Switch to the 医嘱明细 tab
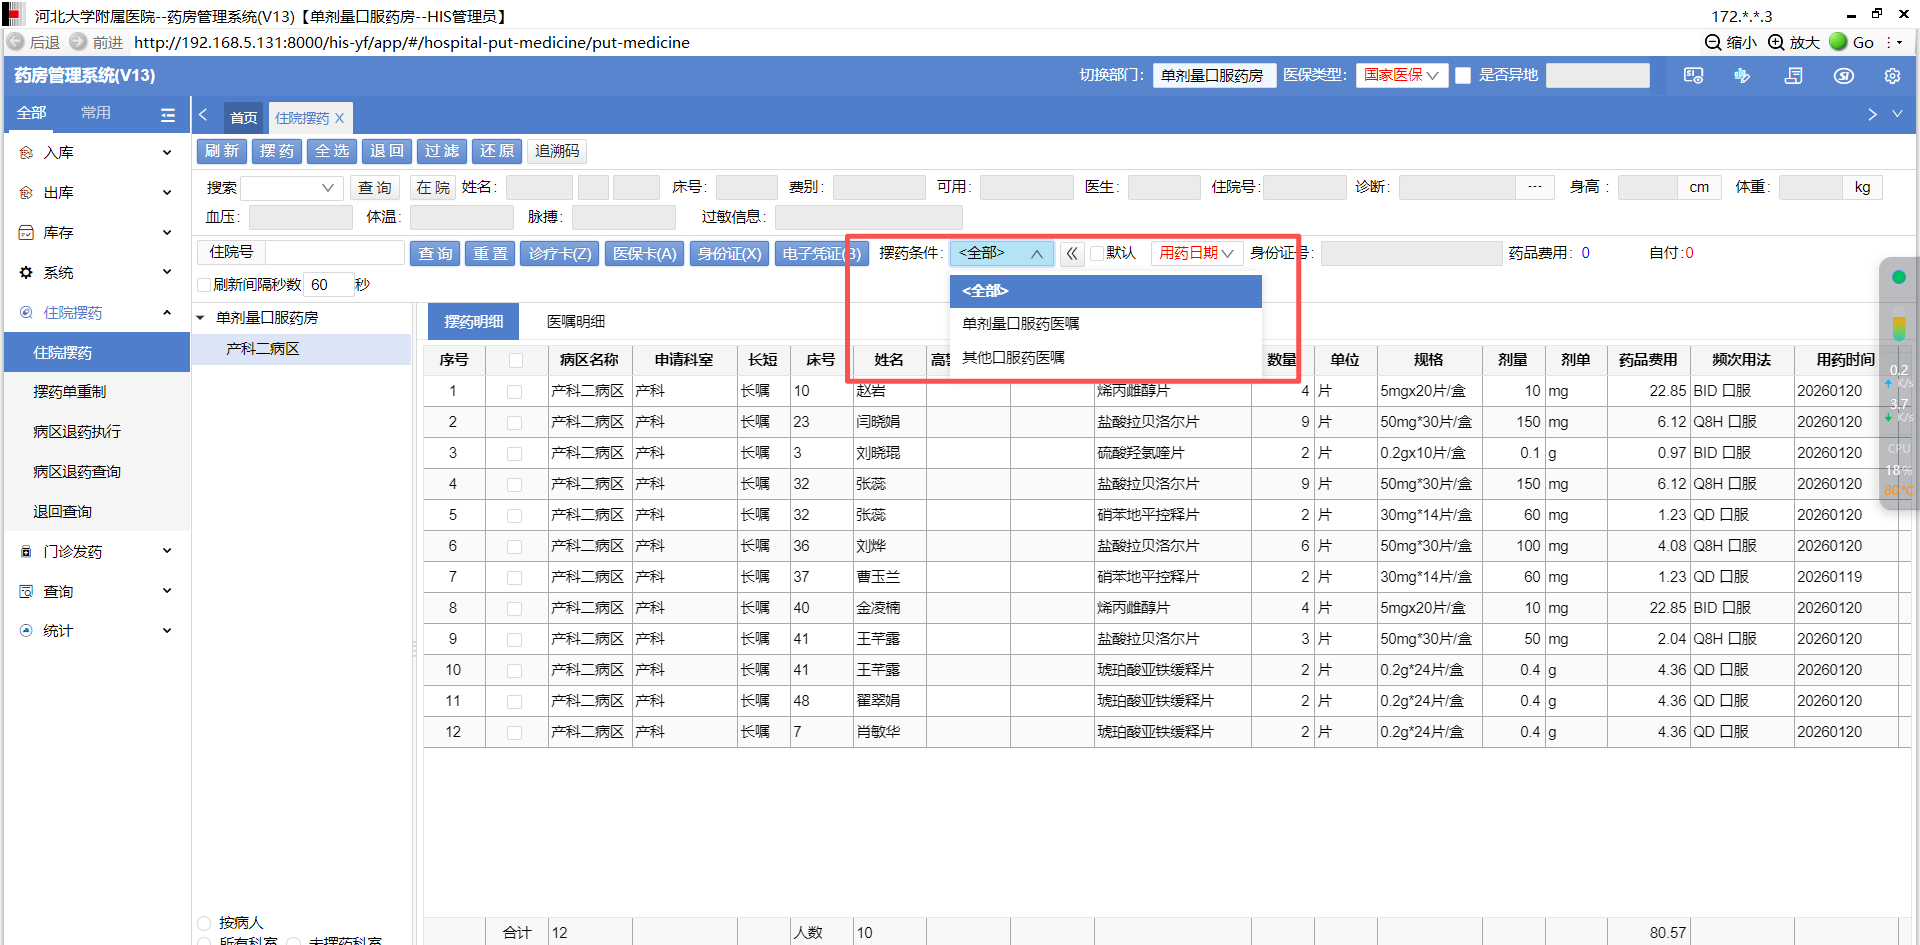Screen dimensions: 1920x945 pos(575,322)
